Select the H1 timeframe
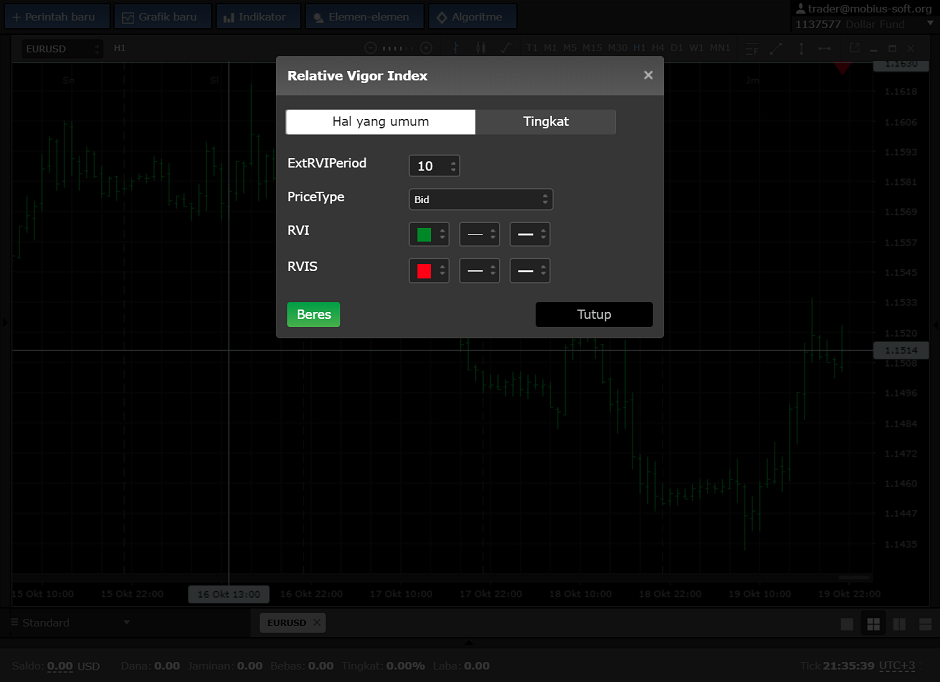 640,48
